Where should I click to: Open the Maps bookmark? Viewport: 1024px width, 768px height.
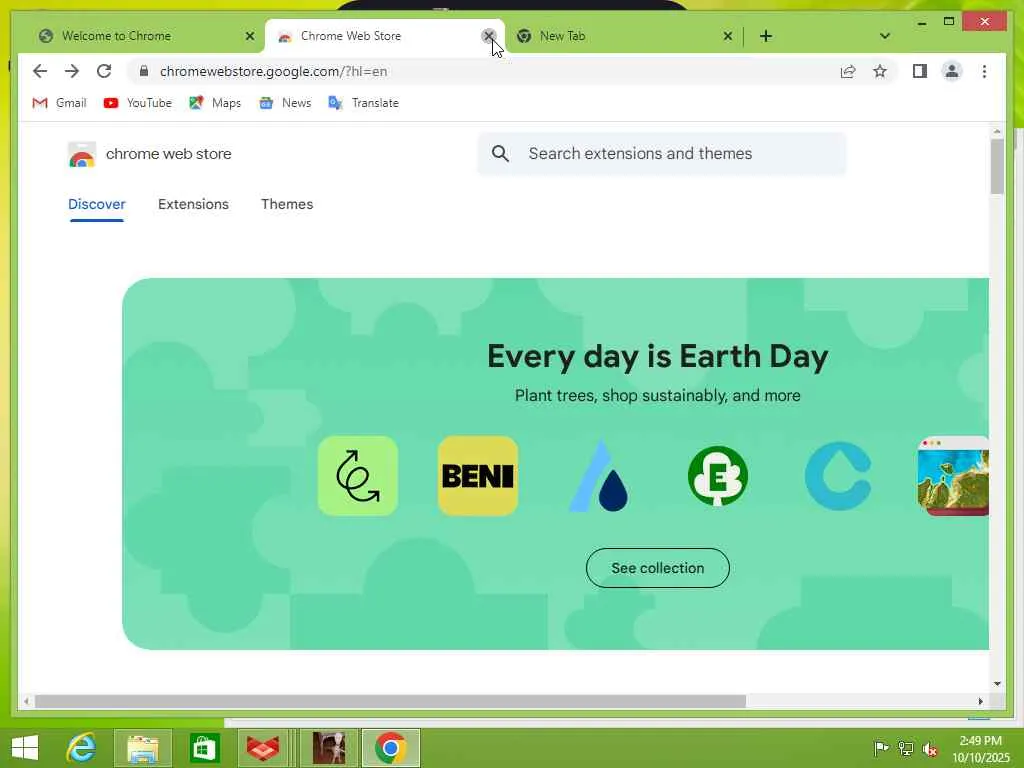point(215,103)
